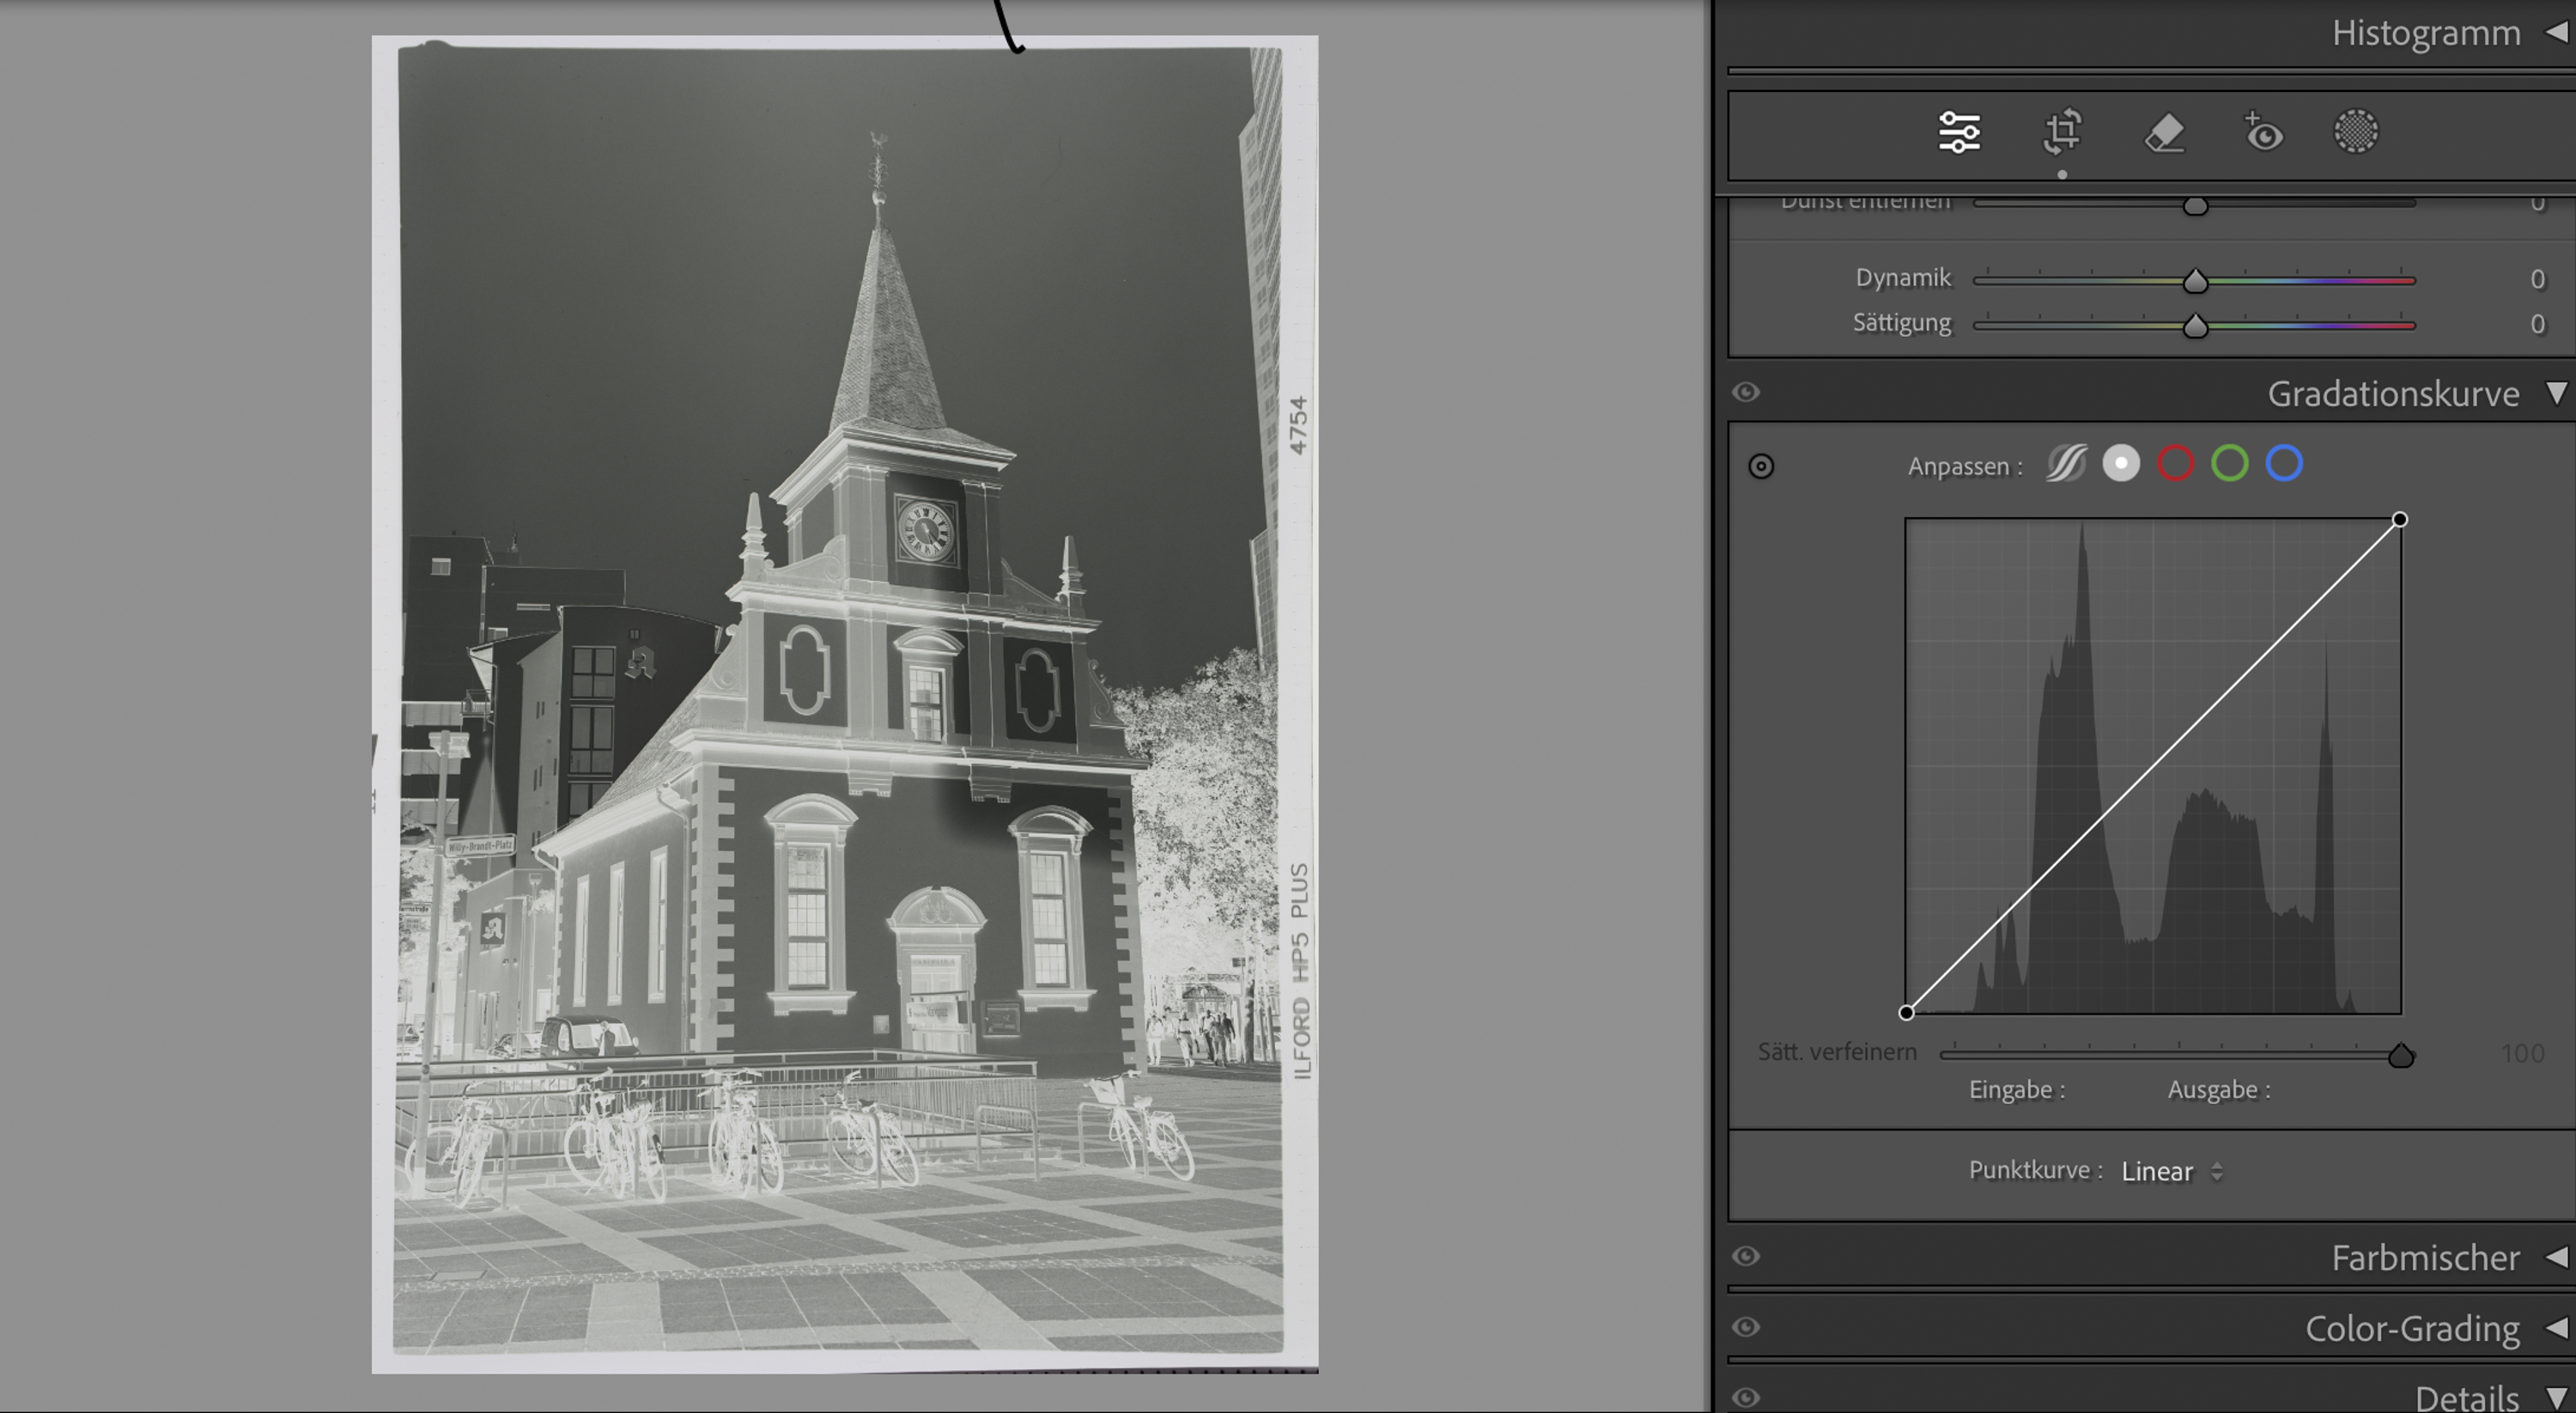This screenshot has height=1413, width=2576.
Task: Select the white point curve channel
Action: pyautogui.click(x=2121, y=464)
